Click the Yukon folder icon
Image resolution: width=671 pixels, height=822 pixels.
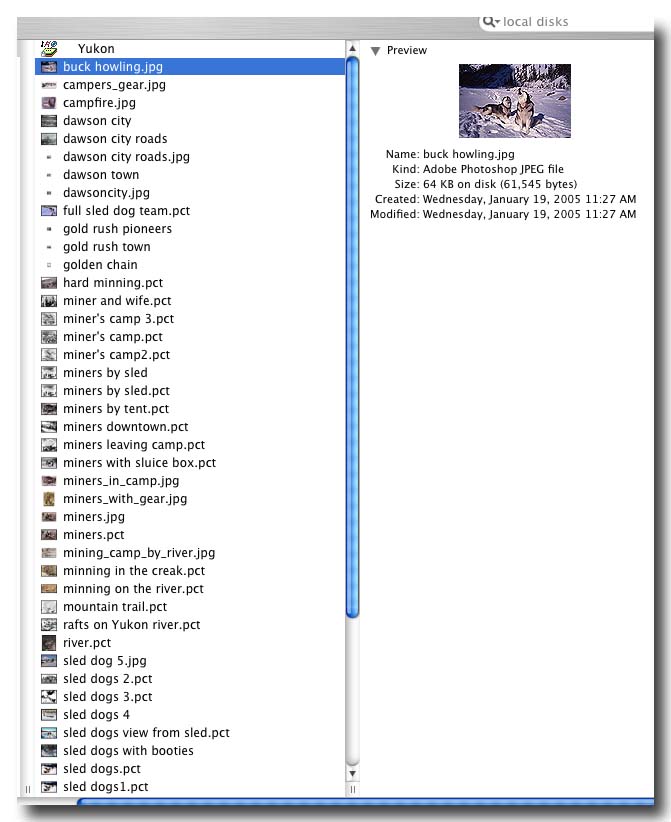49,48
